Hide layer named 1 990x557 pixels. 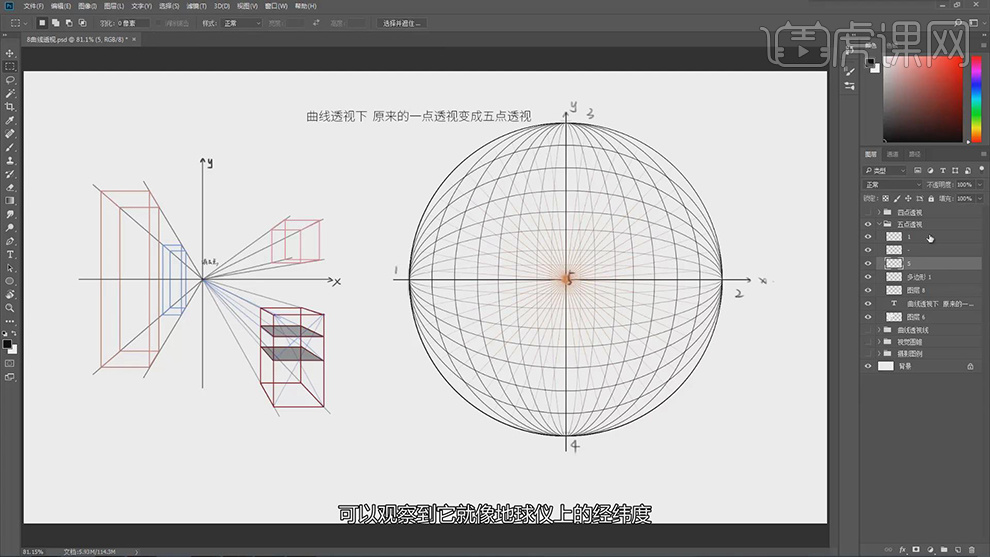point(868,237)
